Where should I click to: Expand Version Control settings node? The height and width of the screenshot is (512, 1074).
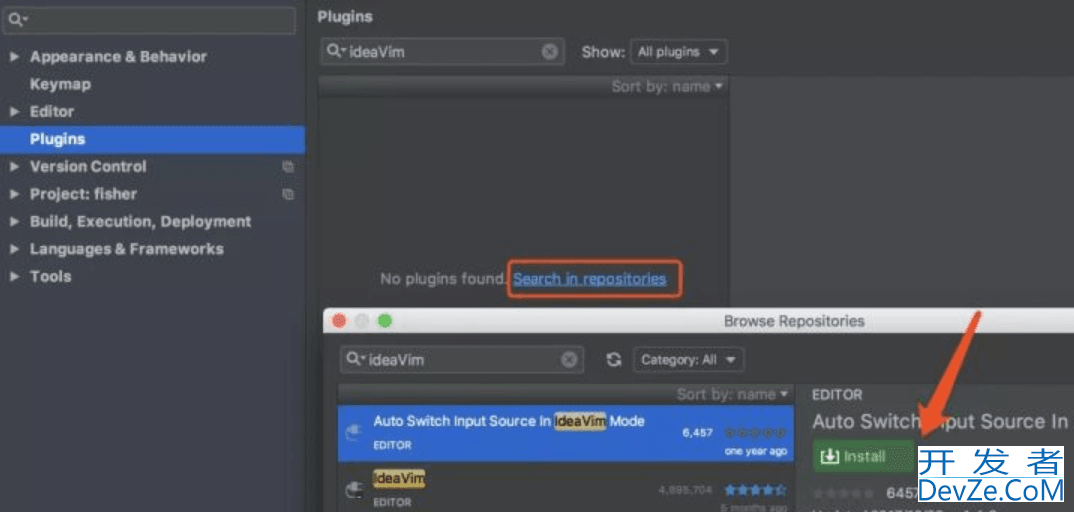coord(14,166)
